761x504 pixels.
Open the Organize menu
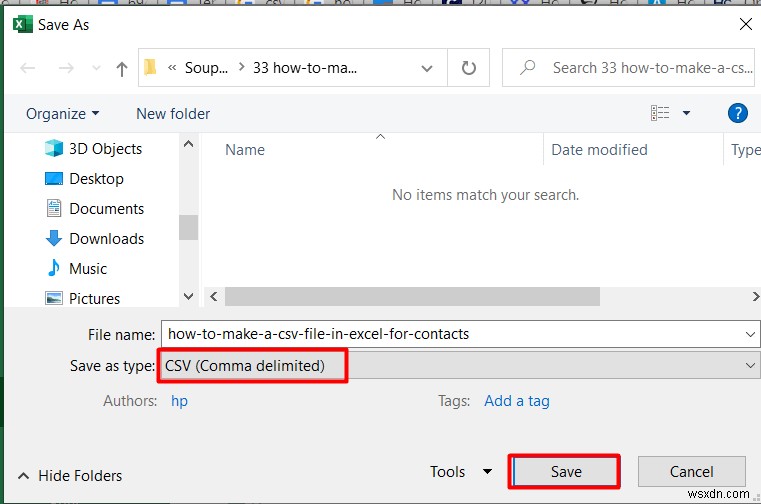(x=63, y=114)
